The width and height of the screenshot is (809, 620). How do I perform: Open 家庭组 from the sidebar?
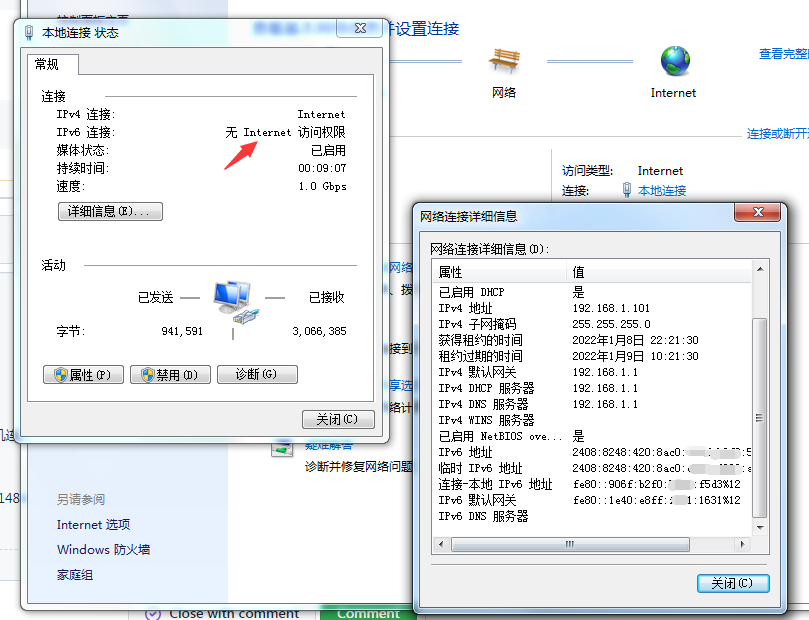point(73,574)
